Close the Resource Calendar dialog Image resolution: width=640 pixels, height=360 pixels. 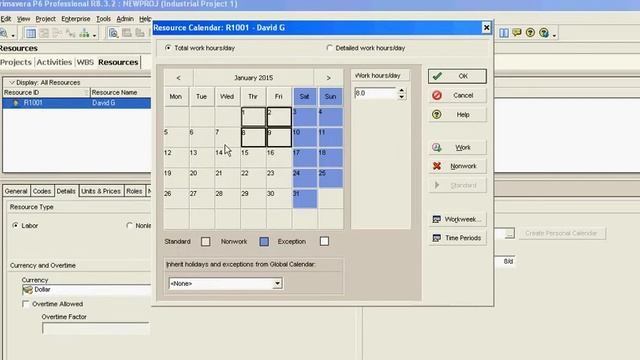tap(486, 27)
